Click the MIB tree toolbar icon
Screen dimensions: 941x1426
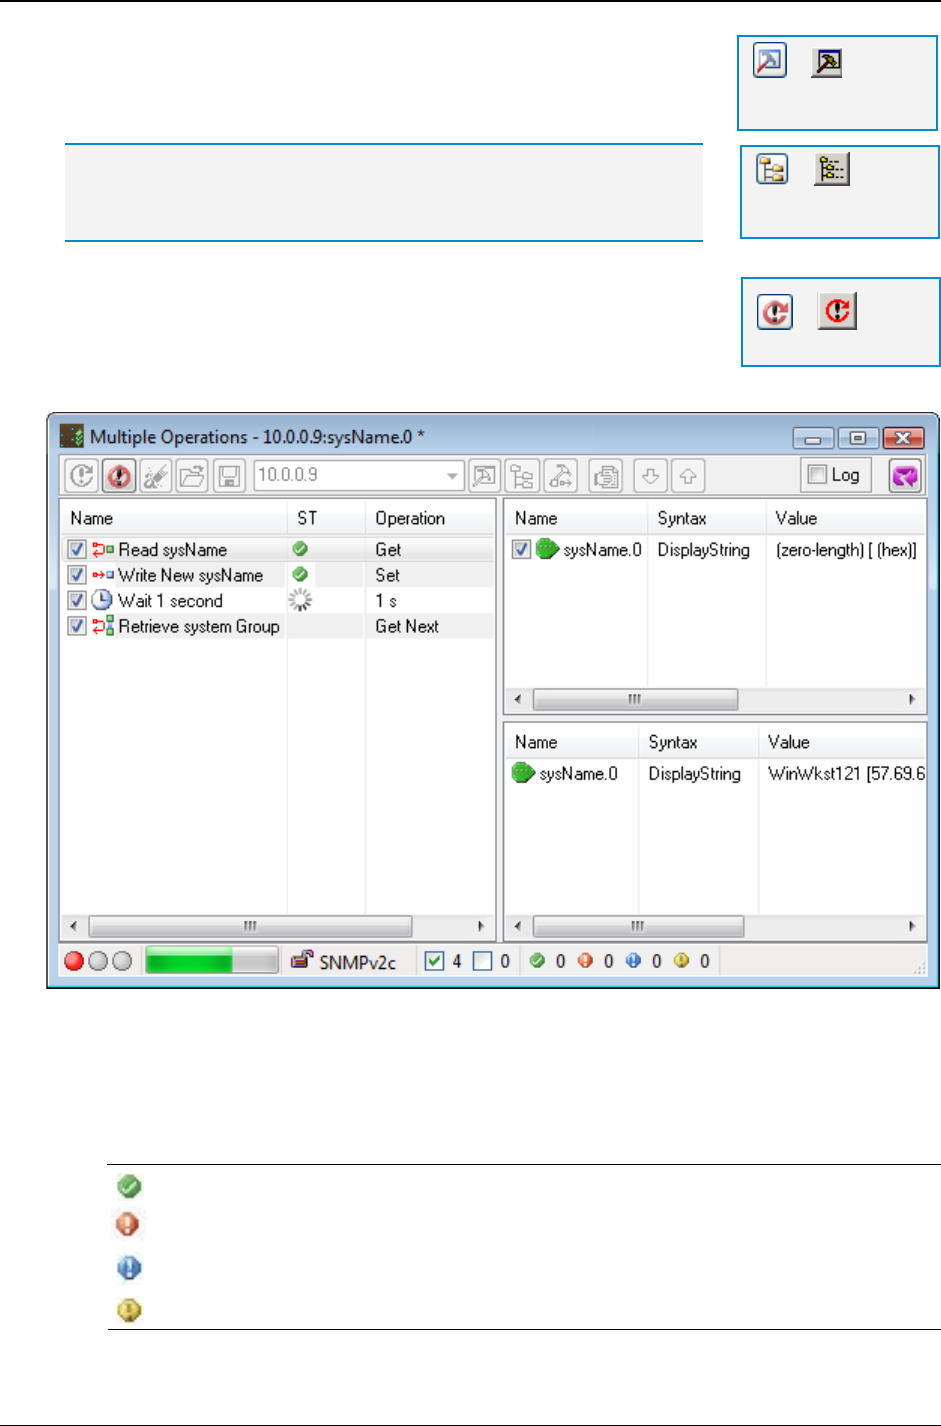pyautogui.click(x=522, y=476)
